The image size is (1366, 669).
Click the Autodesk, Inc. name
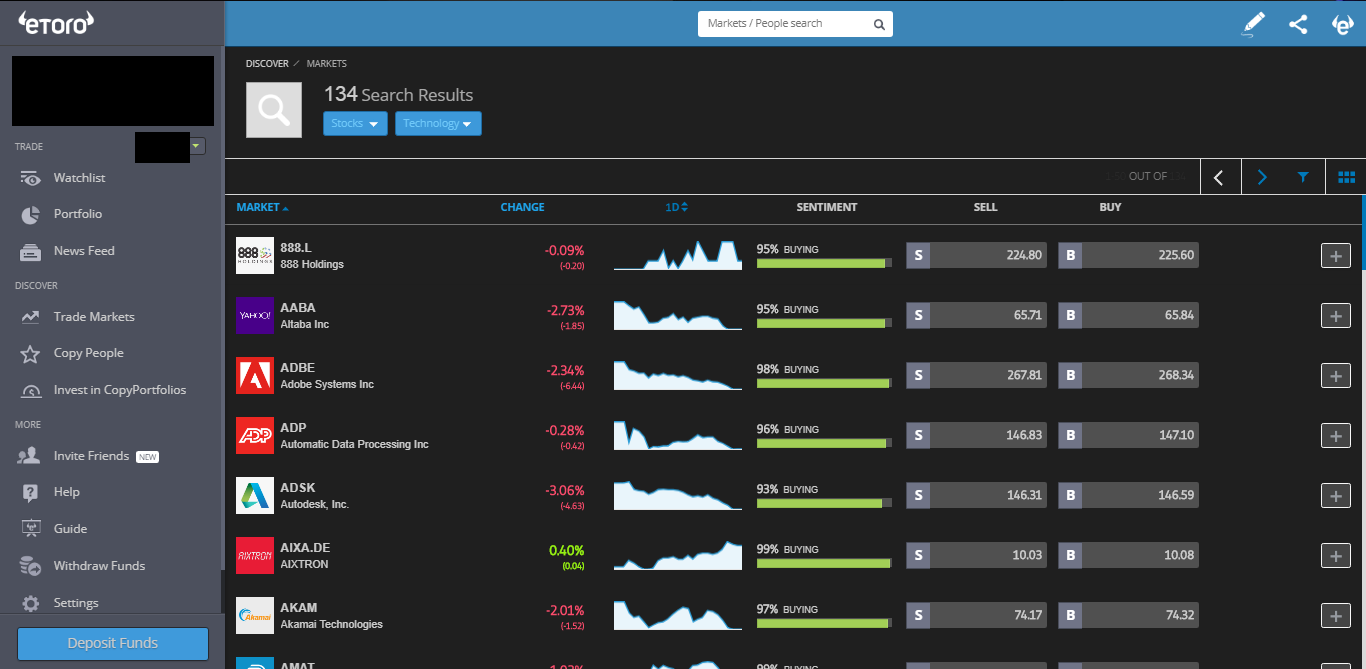pos(314,504)
